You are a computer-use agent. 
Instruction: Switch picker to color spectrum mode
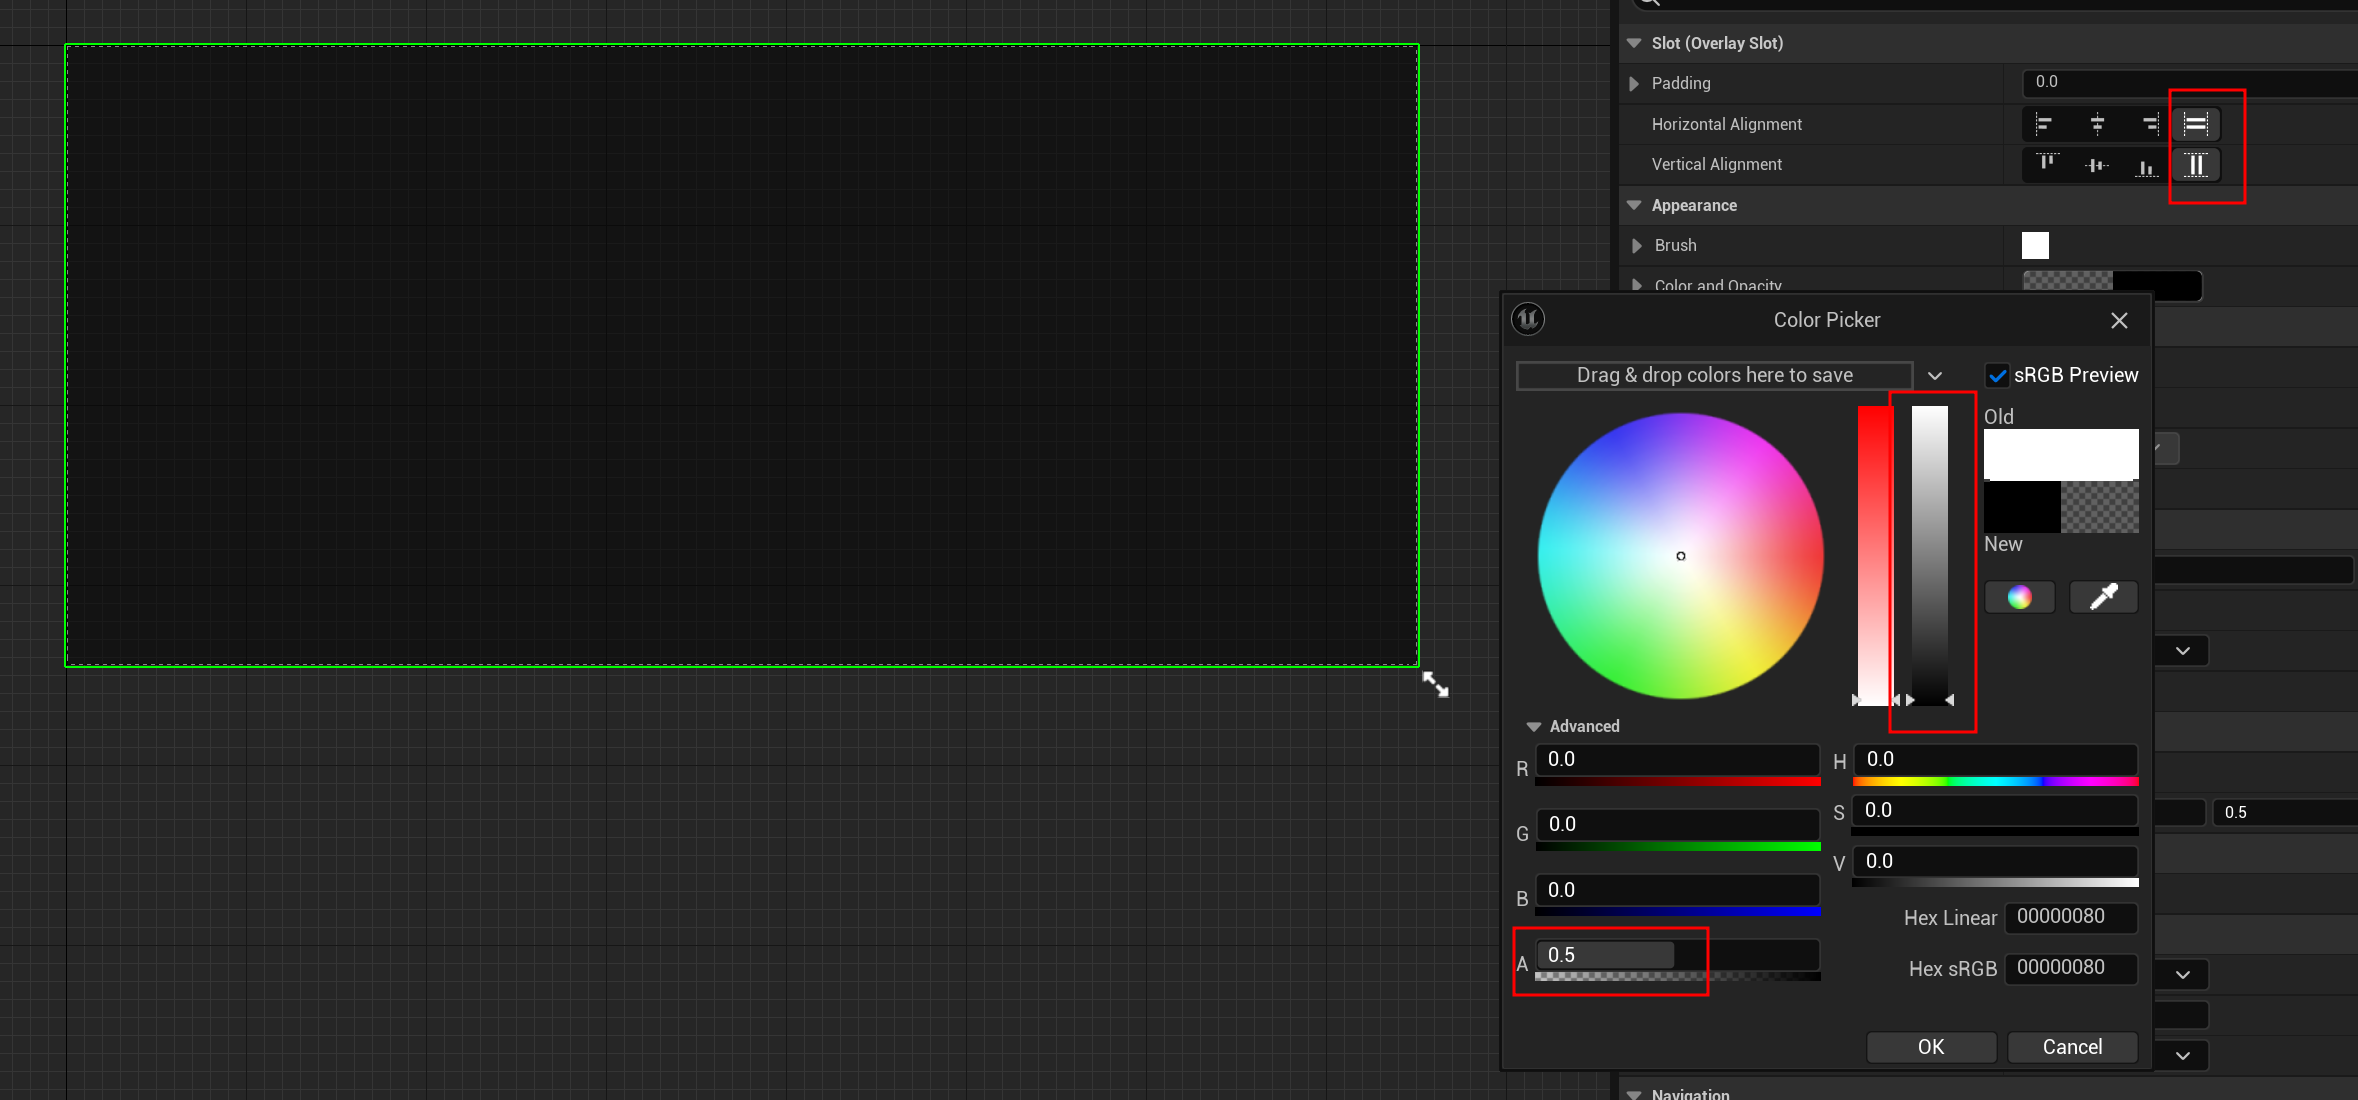click(x=2019, y=597)
